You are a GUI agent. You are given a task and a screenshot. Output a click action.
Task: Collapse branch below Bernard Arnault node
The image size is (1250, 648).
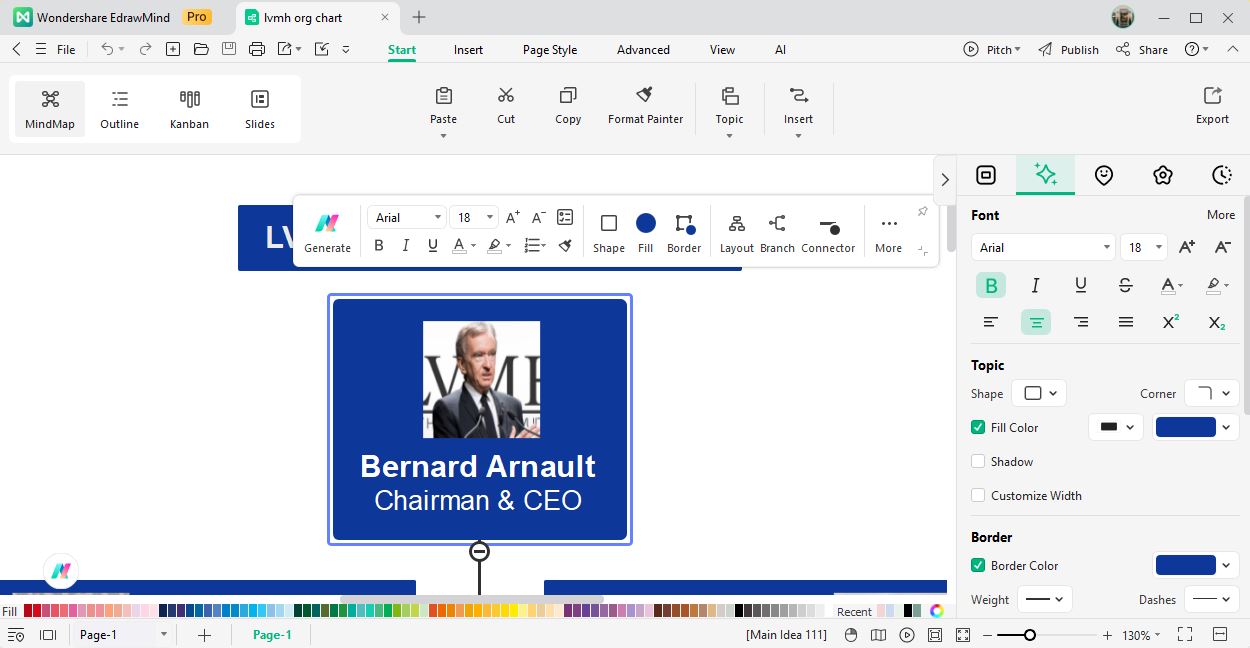point(479,551)
